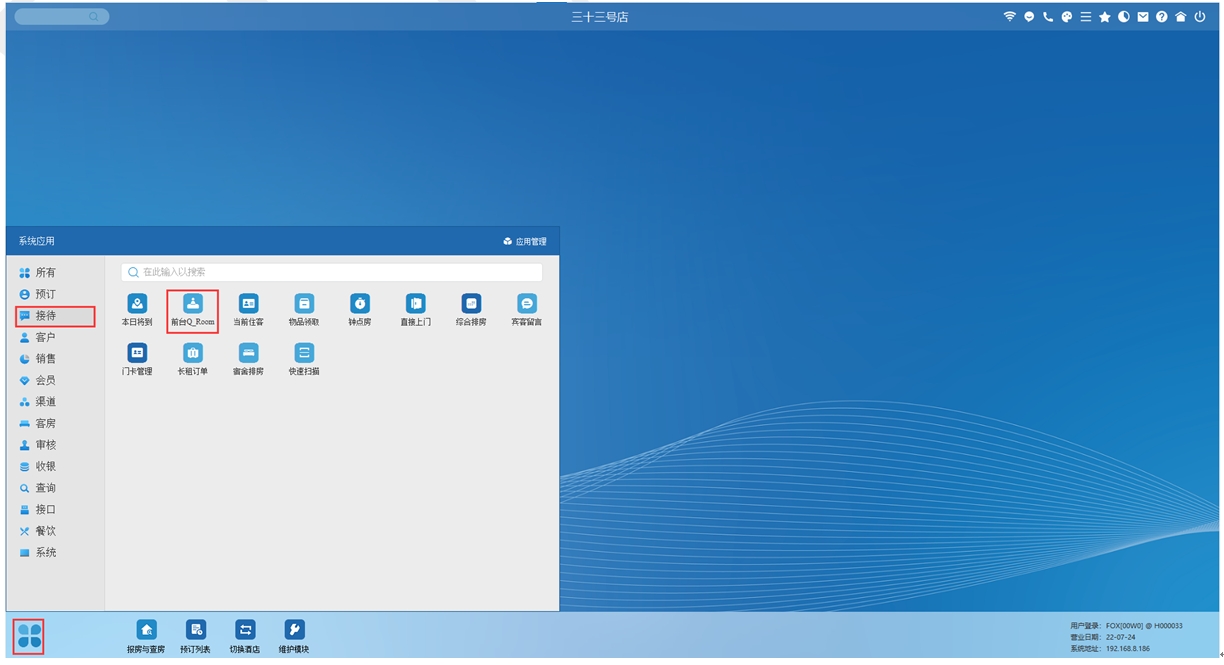
Task: Click the 三十三号店 title text
Action: coord(600,17)
